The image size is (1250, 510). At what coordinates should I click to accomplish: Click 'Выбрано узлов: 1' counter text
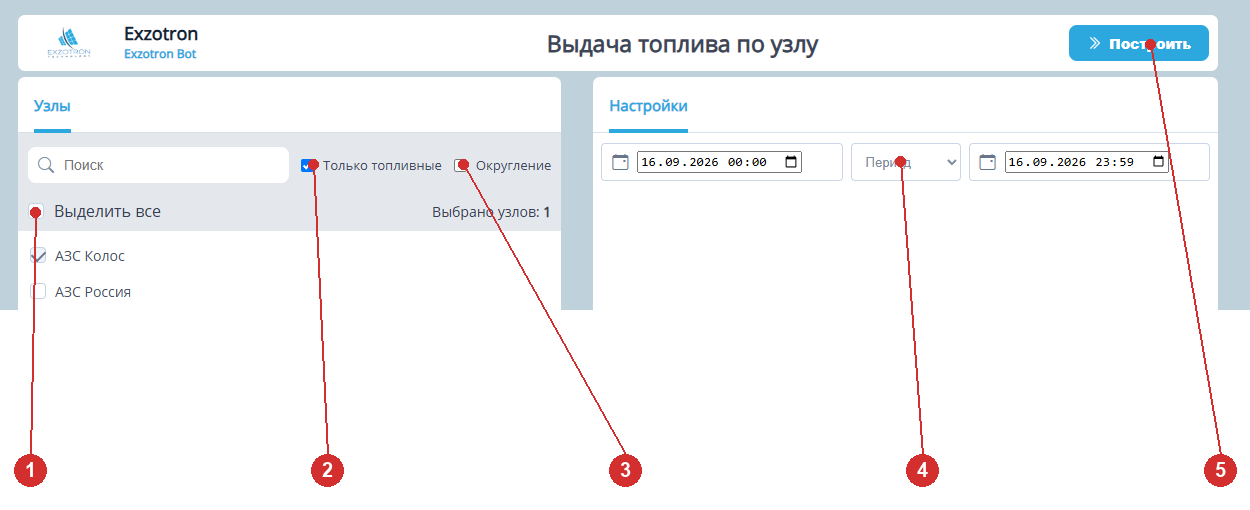coord(491,212)
